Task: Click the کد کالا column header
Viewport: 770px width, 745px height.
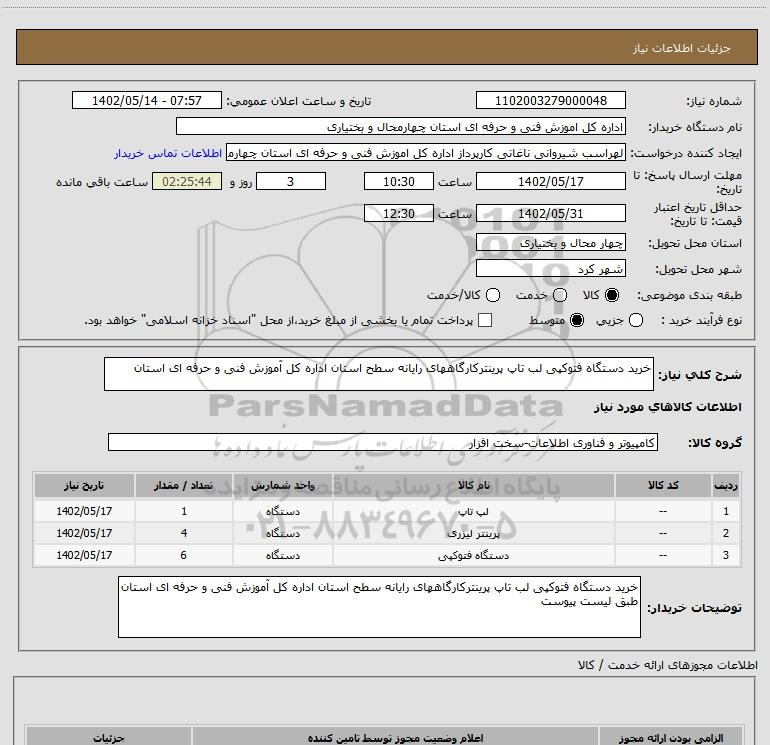Action: pyautogui.click(x=663, y=486)
